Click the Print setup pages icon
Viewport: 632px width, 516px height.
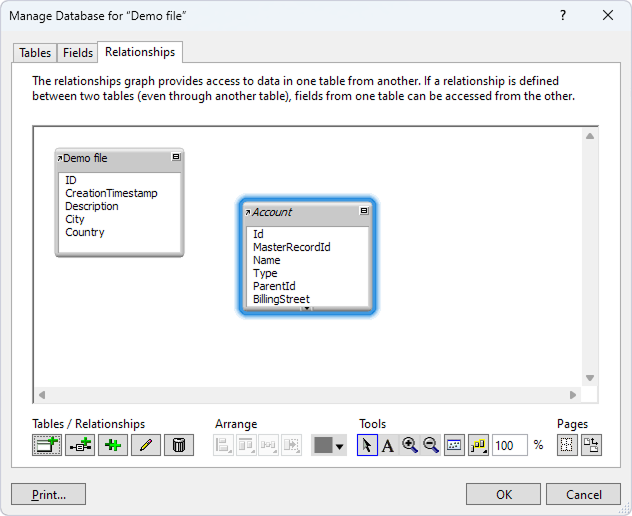point(591,445)
